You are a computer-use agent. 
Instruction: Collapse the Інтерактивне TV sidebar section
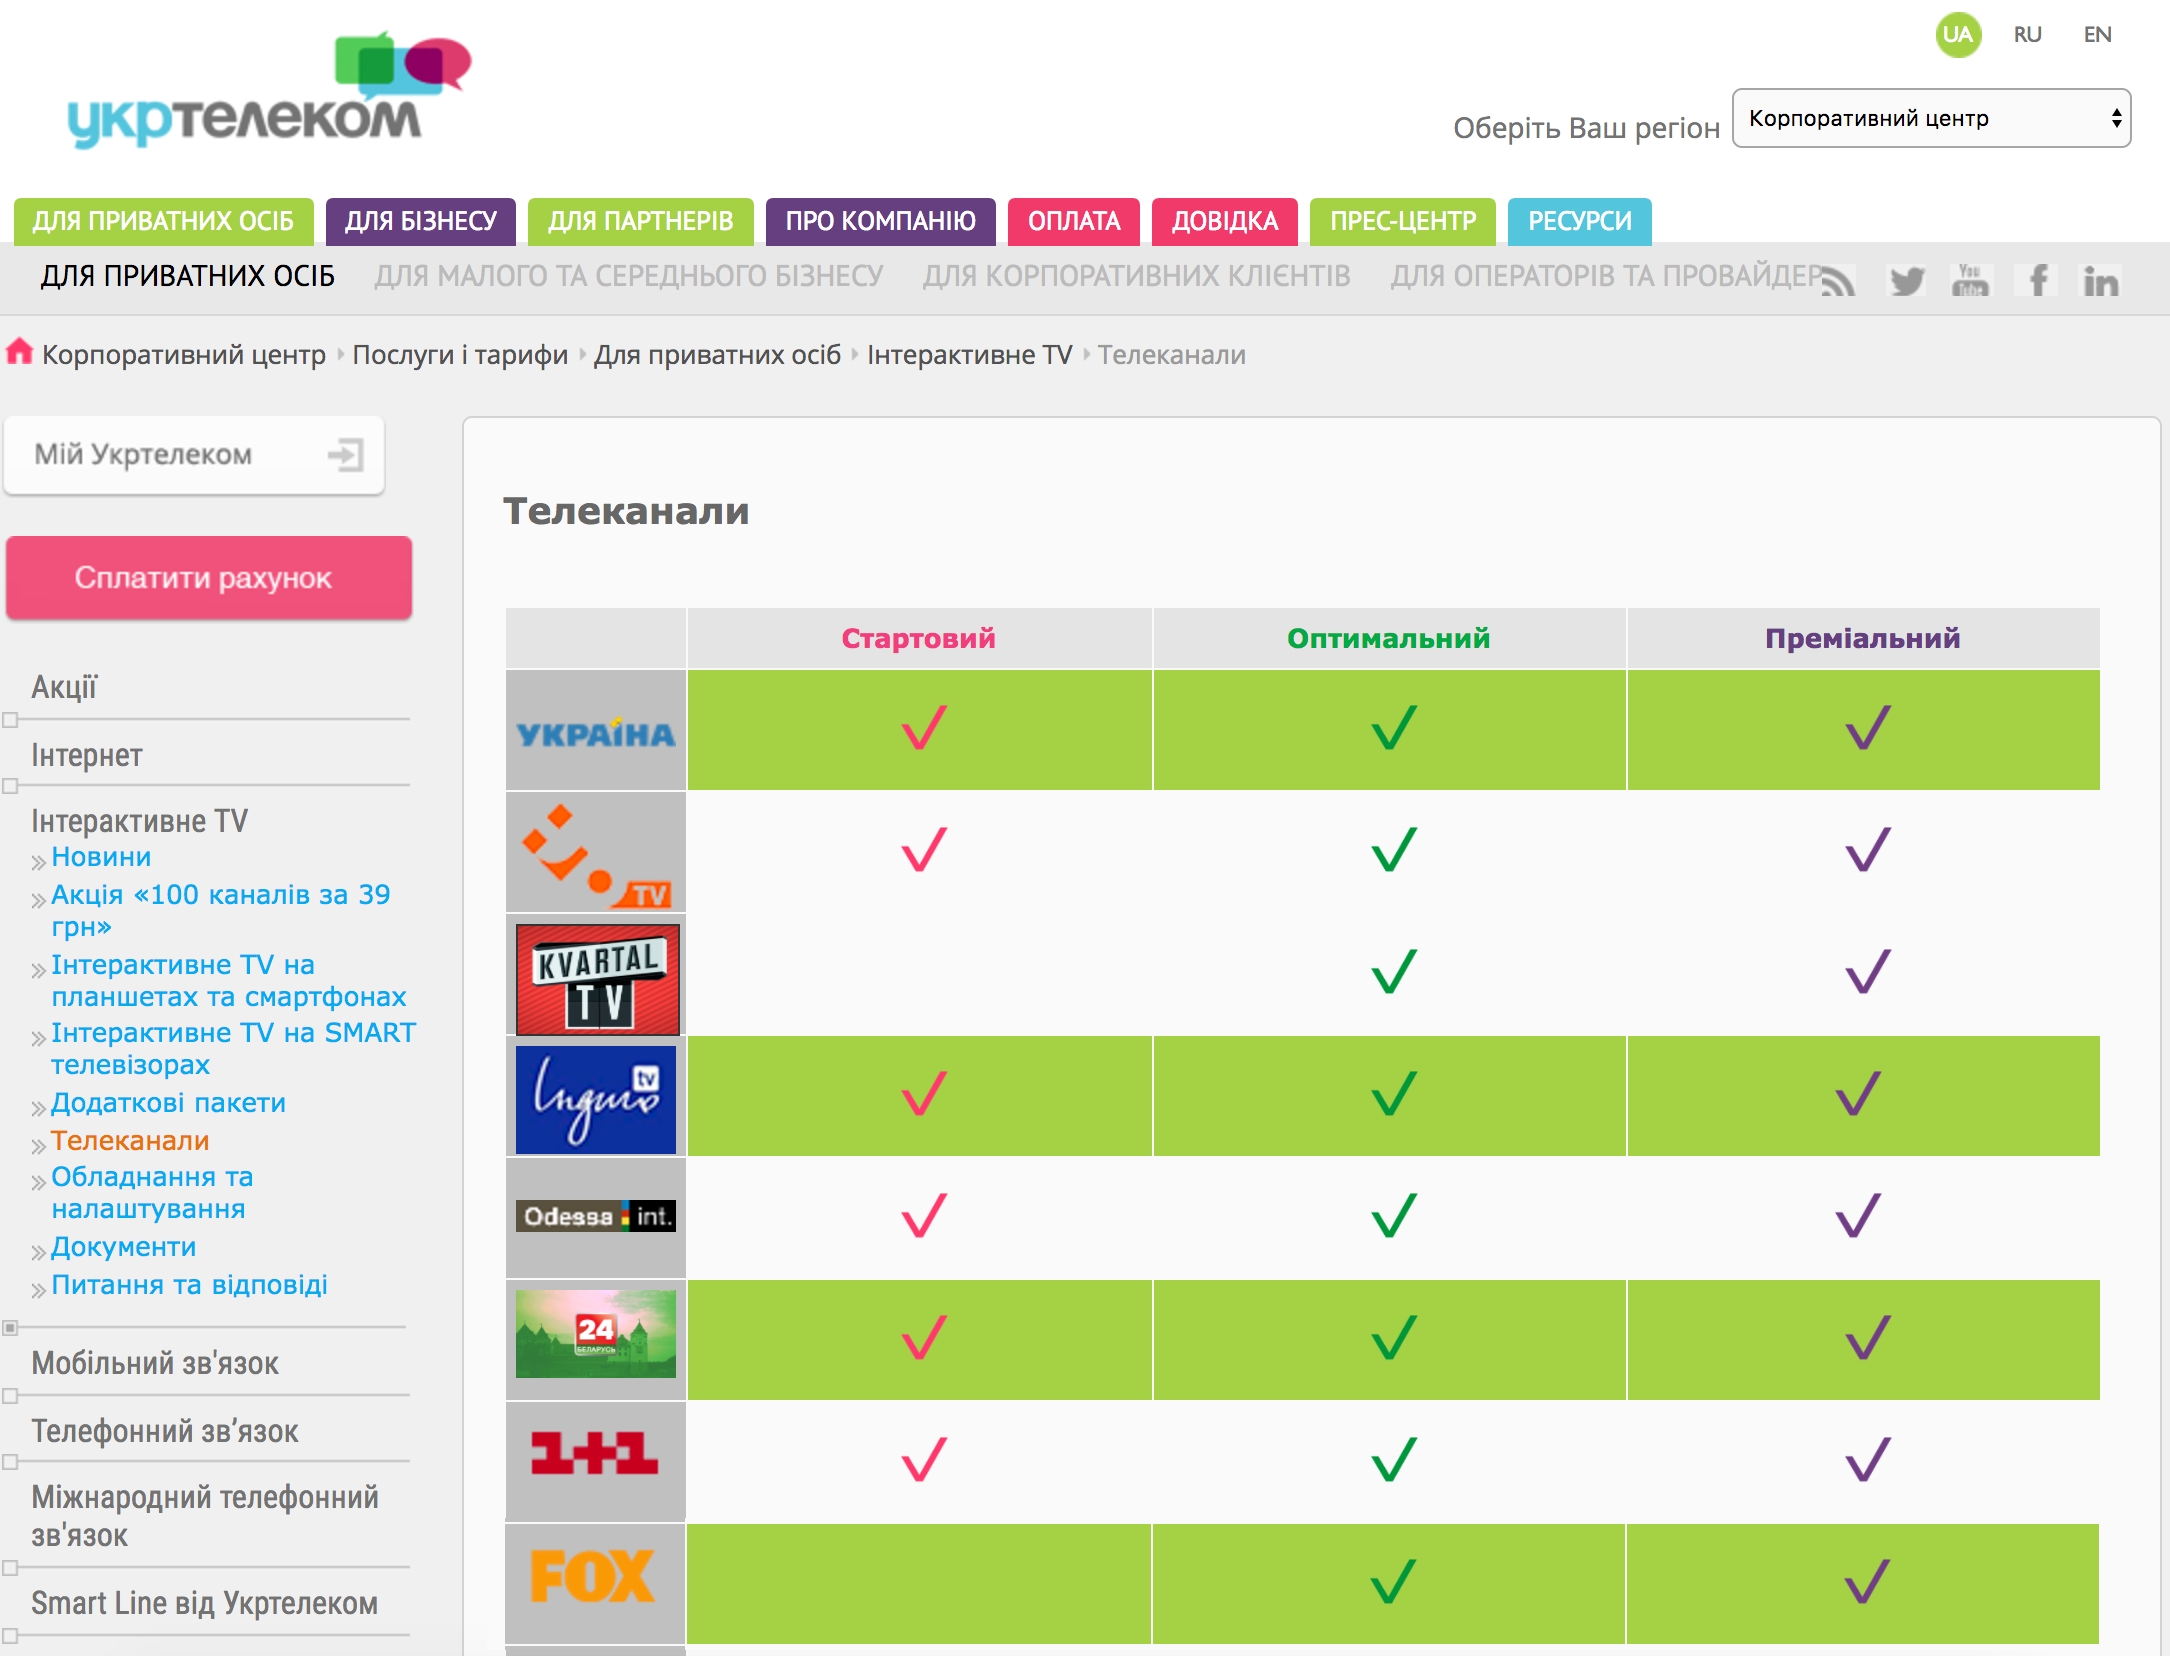click(10, 1328)
